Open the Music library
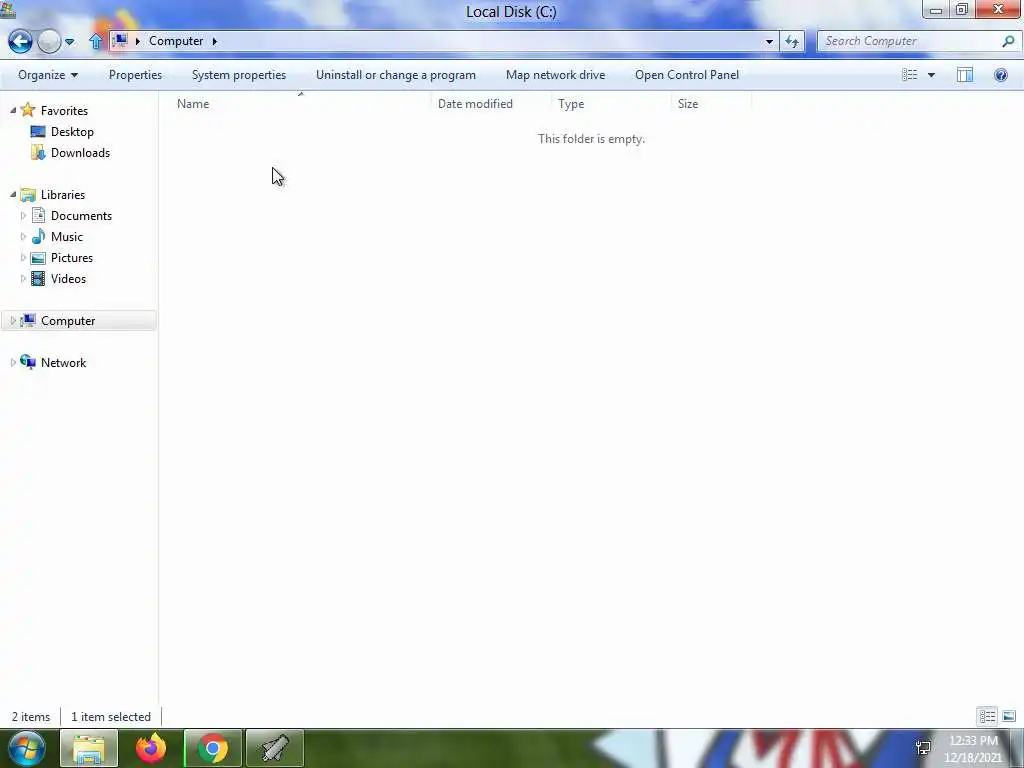This screenshot has width=1024, height=768. tap(67, 236)
